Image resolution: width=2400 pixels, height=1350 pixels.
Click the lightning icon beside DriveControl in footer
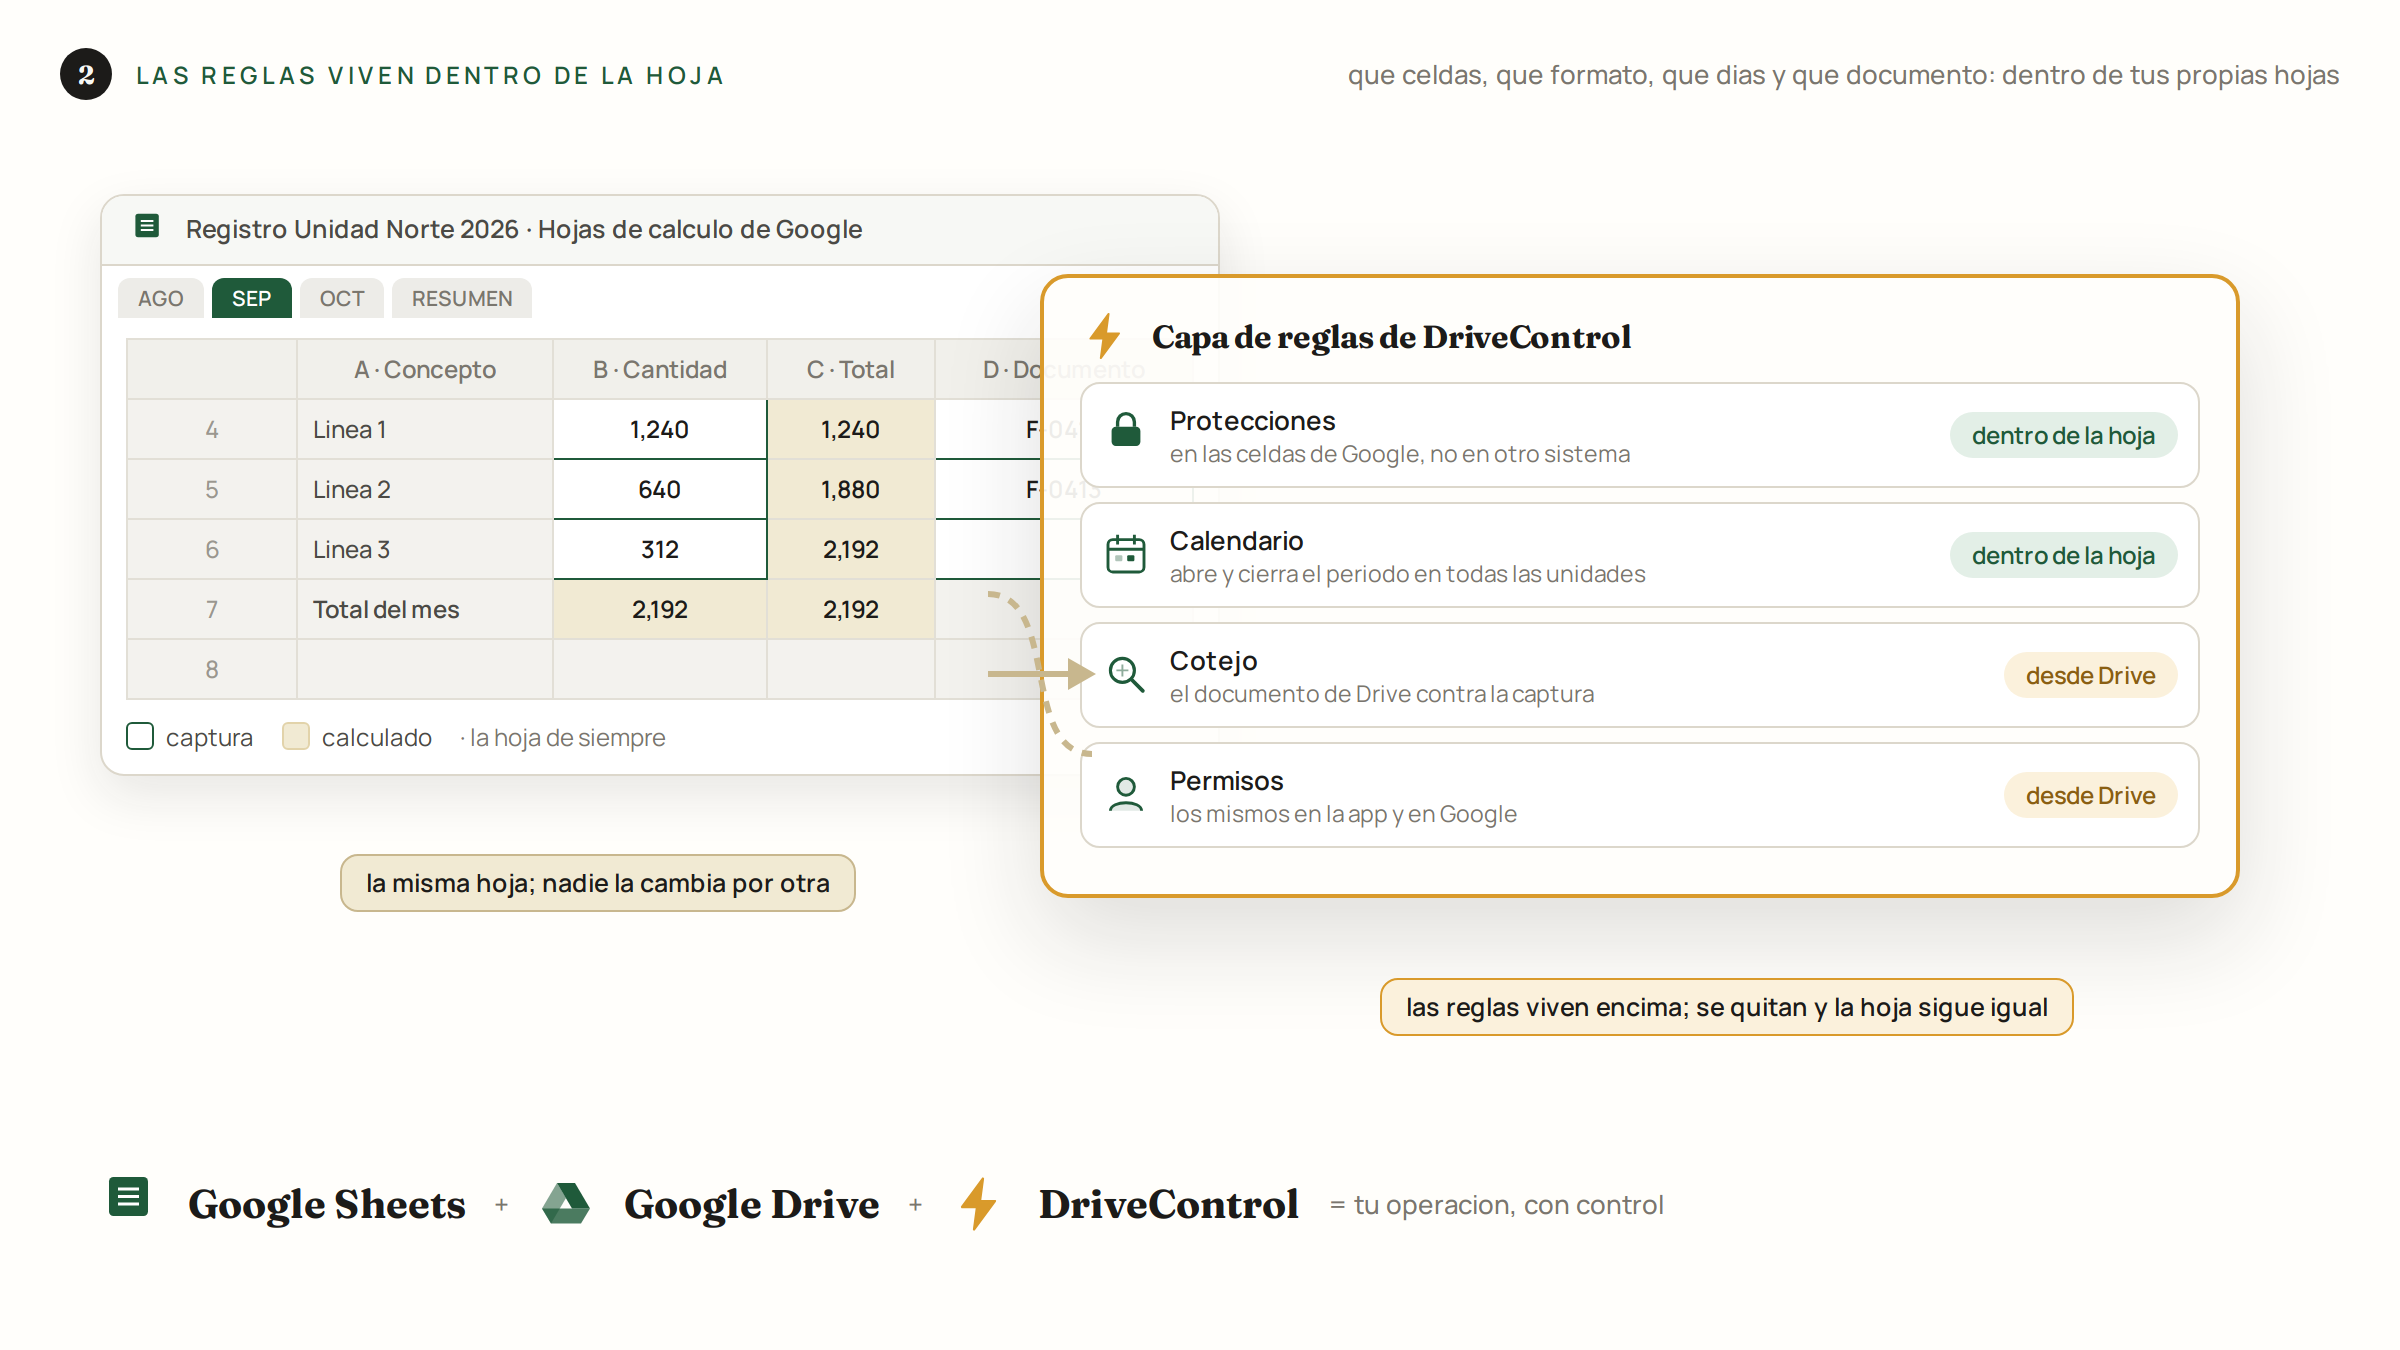click(979, 1204)
